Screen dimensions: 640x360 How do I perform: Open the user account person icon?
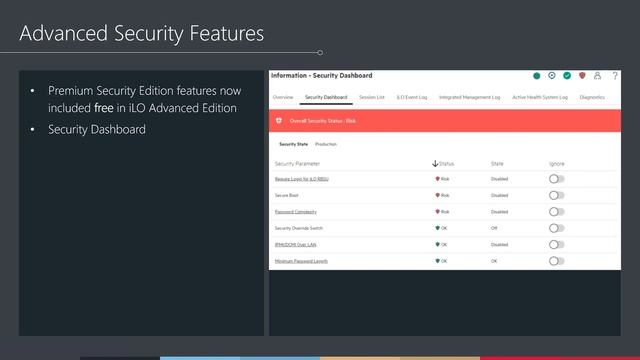[x=597, y=76]
